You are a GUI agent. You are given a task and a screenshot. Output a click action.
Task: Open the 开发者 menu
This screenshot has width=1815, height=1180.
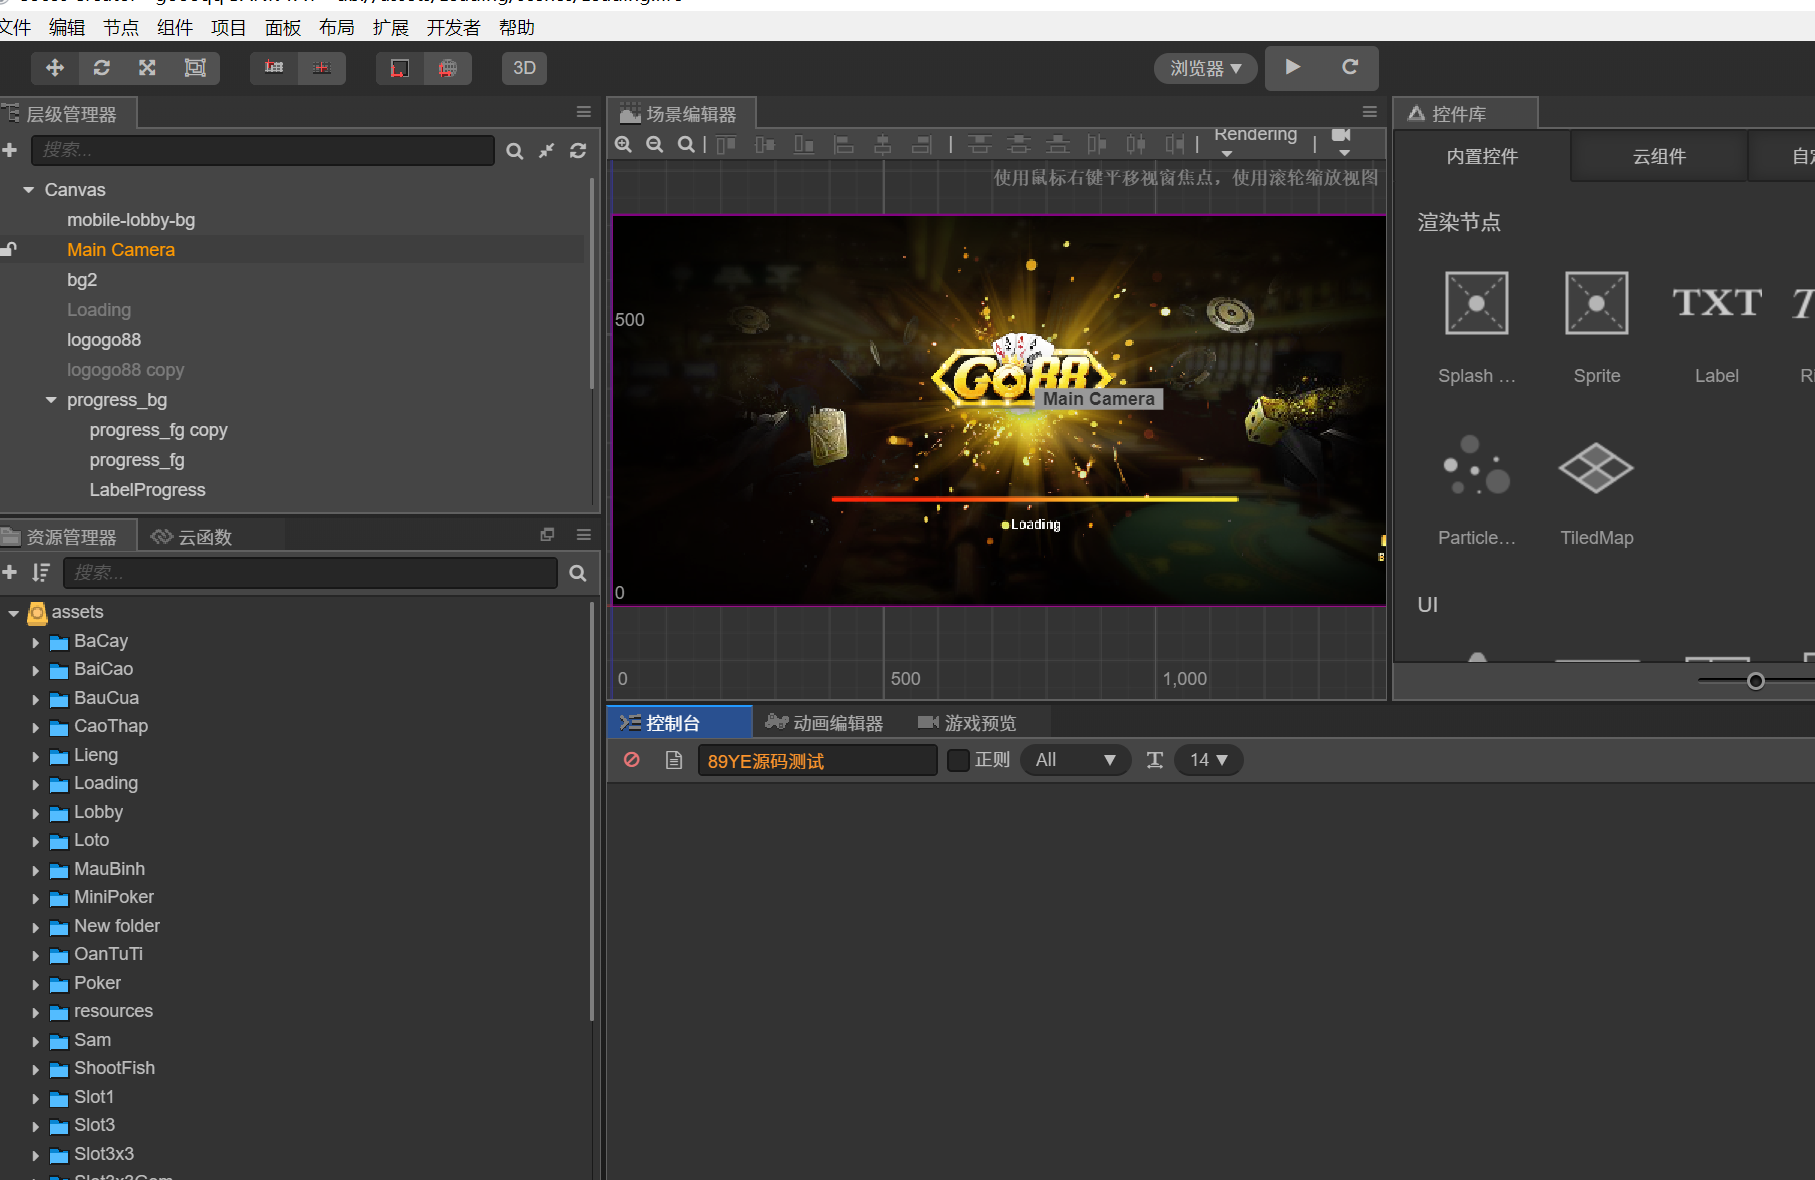click(454, 28)
